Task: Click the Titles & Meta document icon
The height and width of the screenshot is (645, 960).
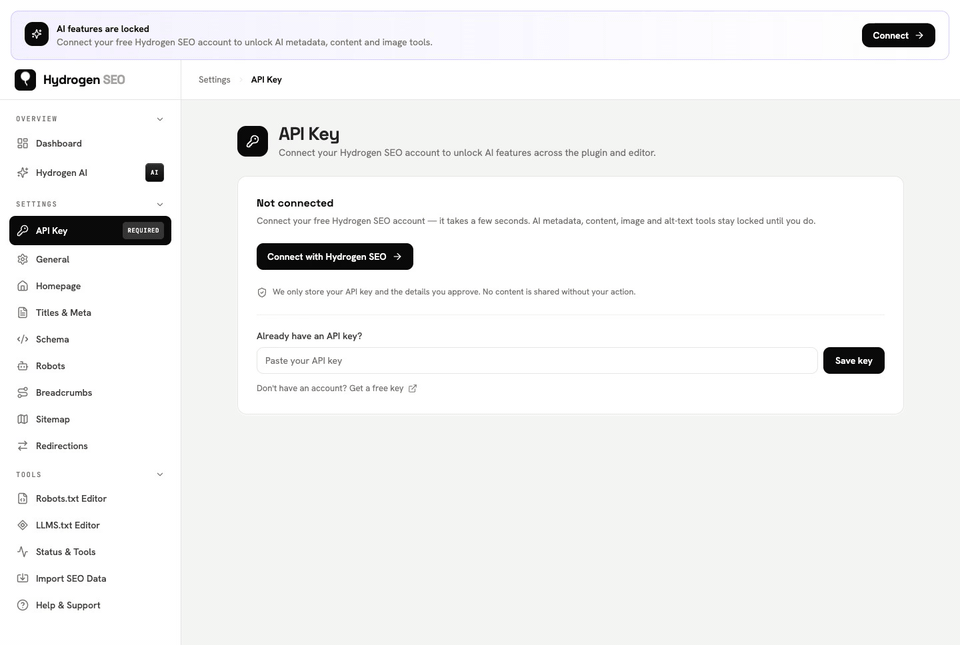Action: [x=23, y=313]
